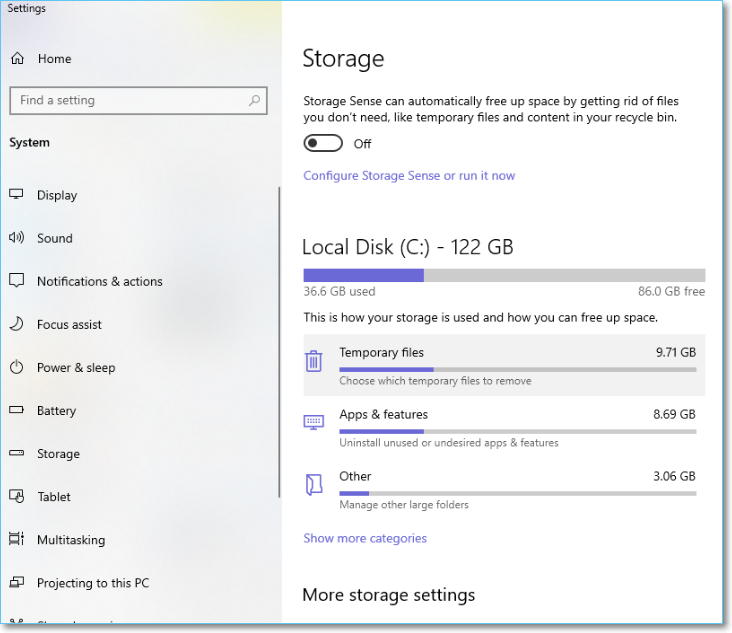Expand the Show more categories list

point(365,538)
